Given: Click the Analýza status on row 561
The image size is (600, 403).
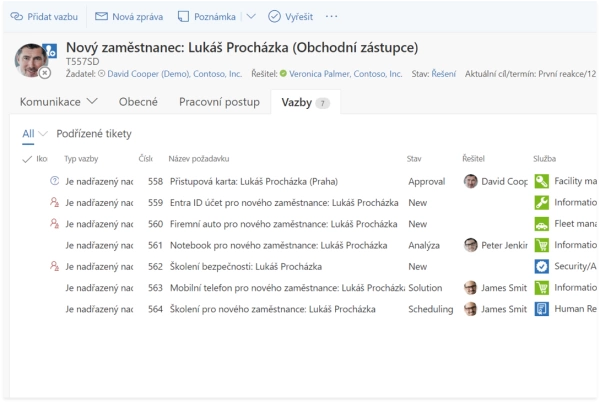Looking at the screenshot, I should click(424, 245).
